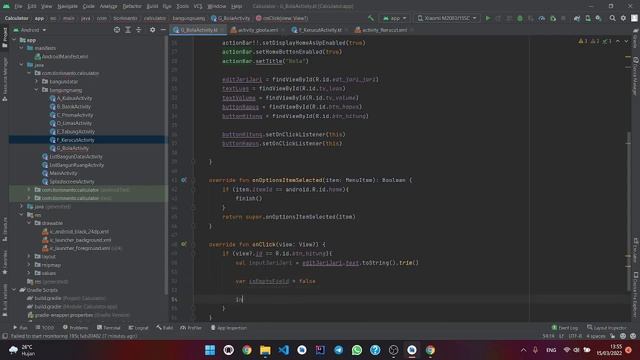This screenshot has width=640, height=360.
Task: Collapse the java folder in project tree
Action: point(22,65)
